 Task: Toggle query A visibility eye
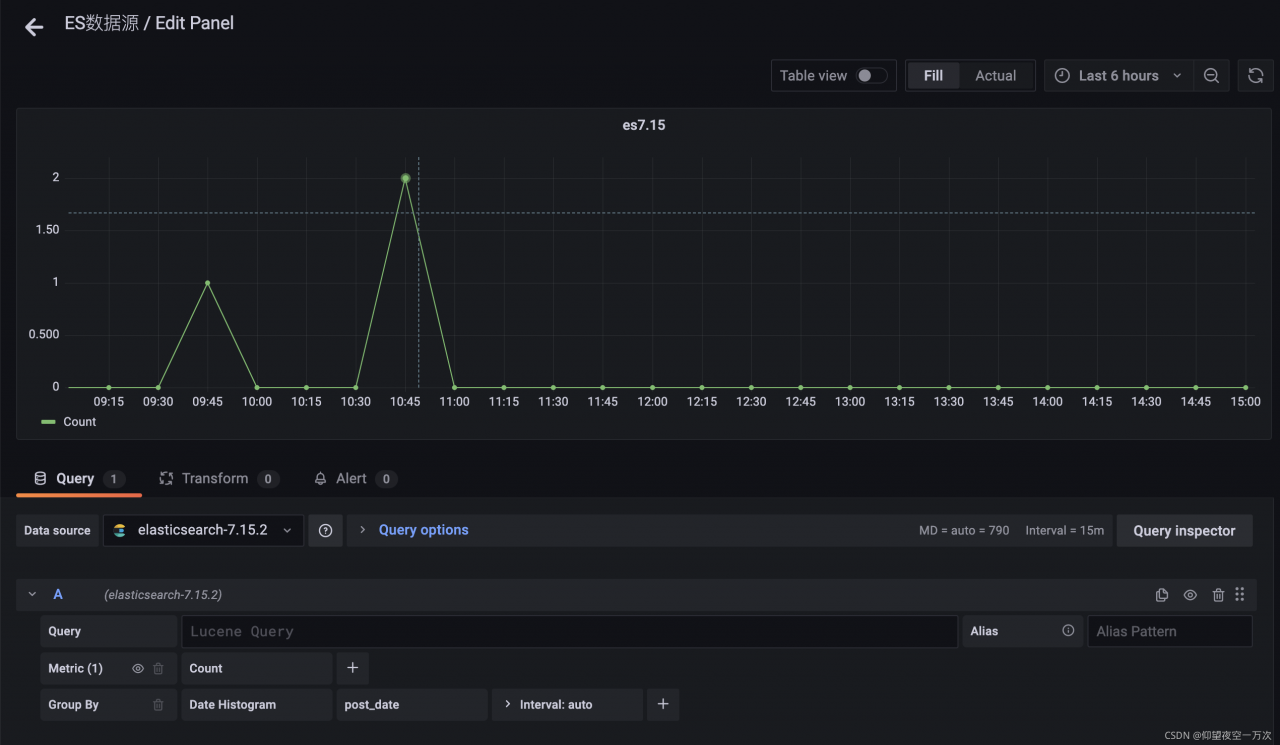pos(1190,595)
